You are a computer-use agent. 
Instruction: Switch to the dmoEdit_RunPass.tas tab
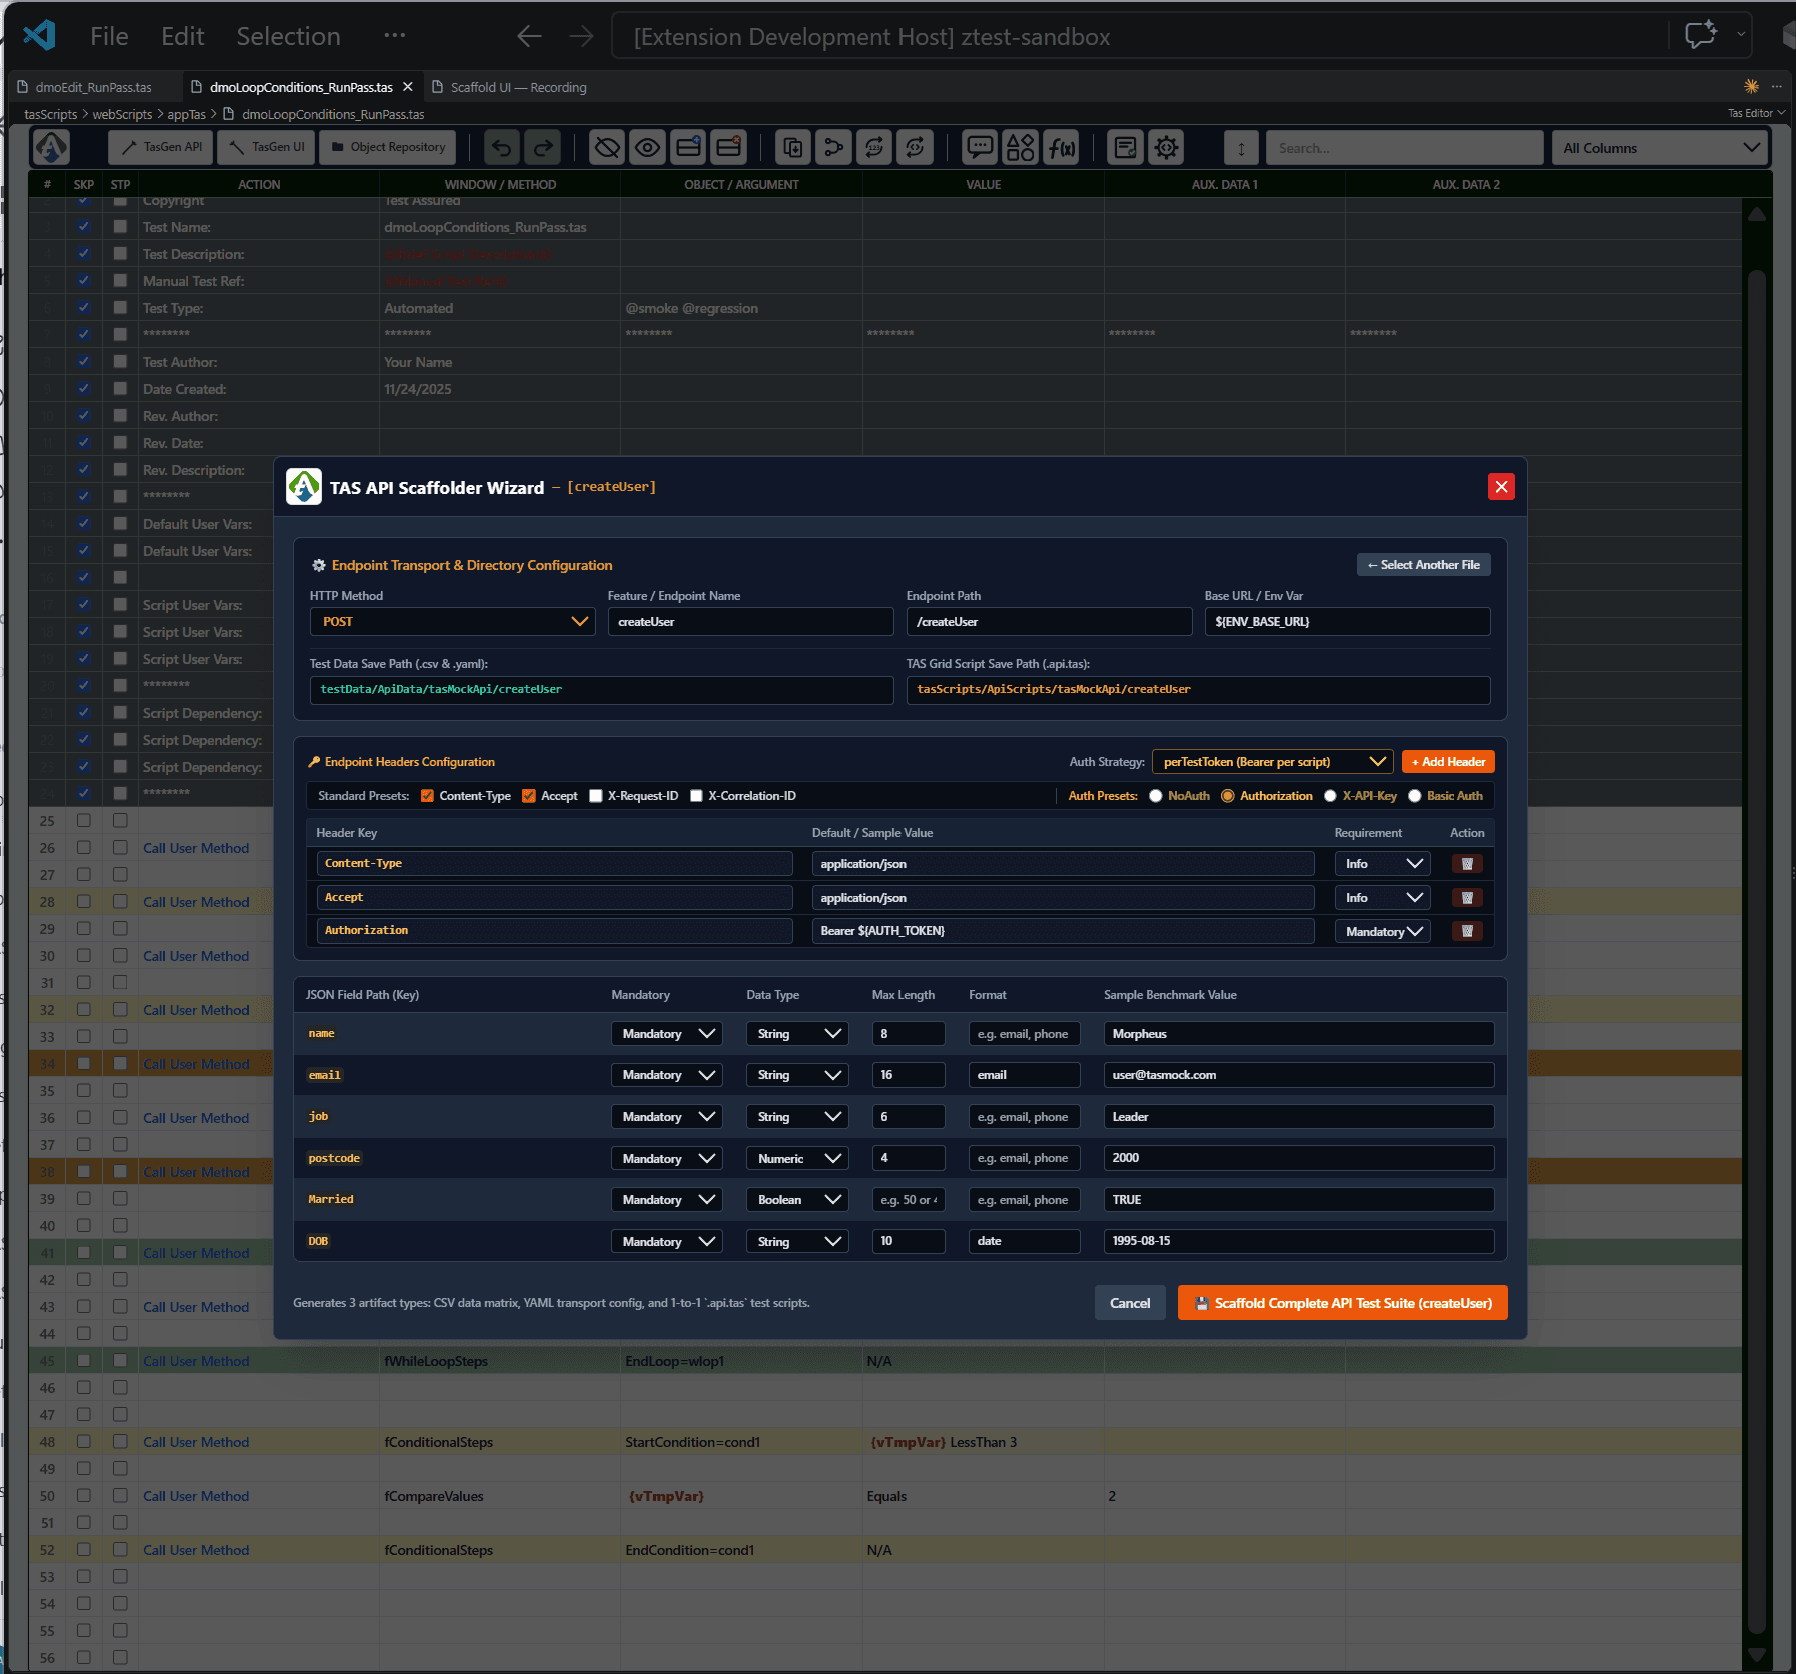pos(93,87)
